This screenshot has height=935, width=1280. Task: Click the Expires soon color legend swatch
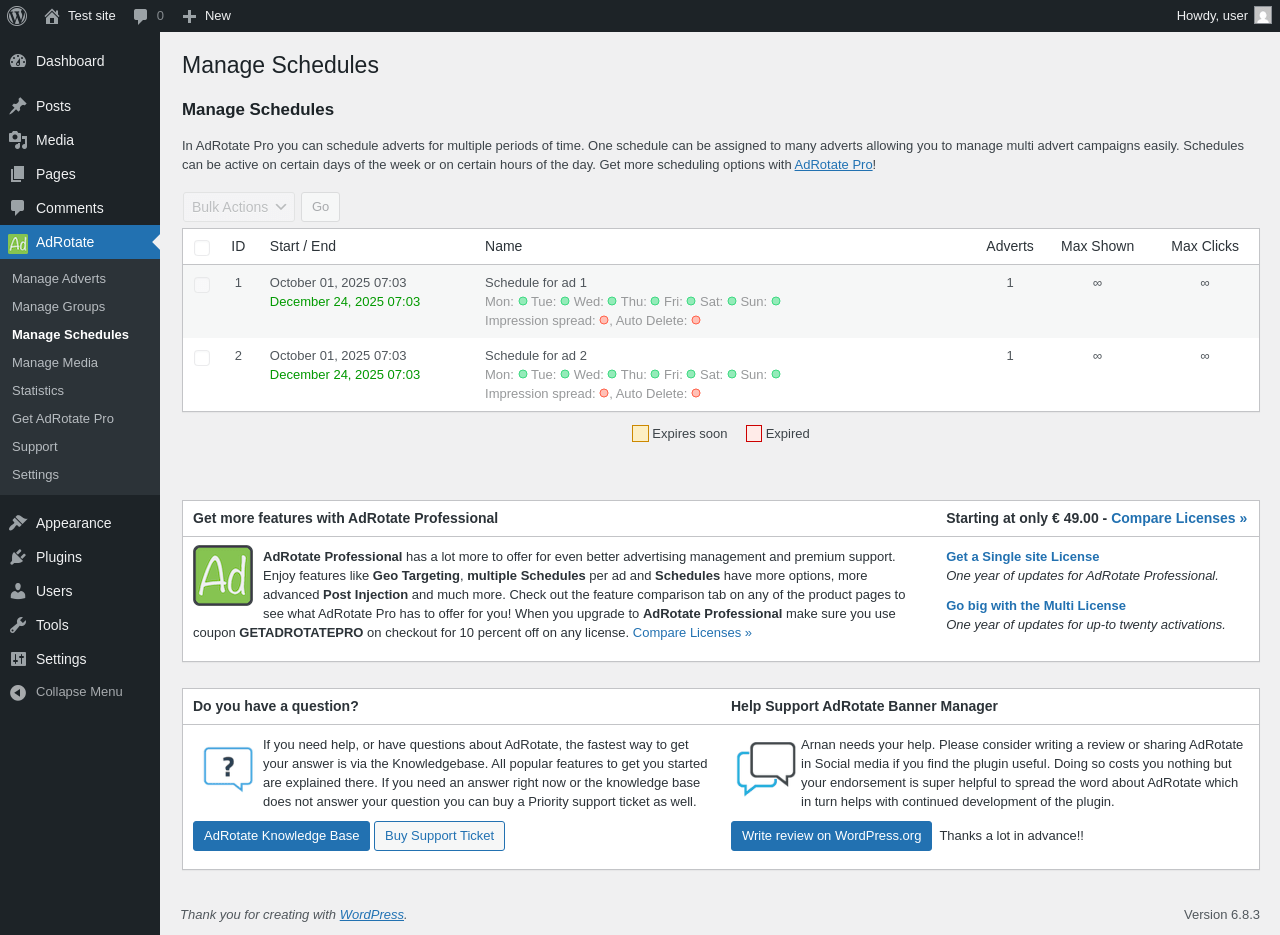point(640,434)
